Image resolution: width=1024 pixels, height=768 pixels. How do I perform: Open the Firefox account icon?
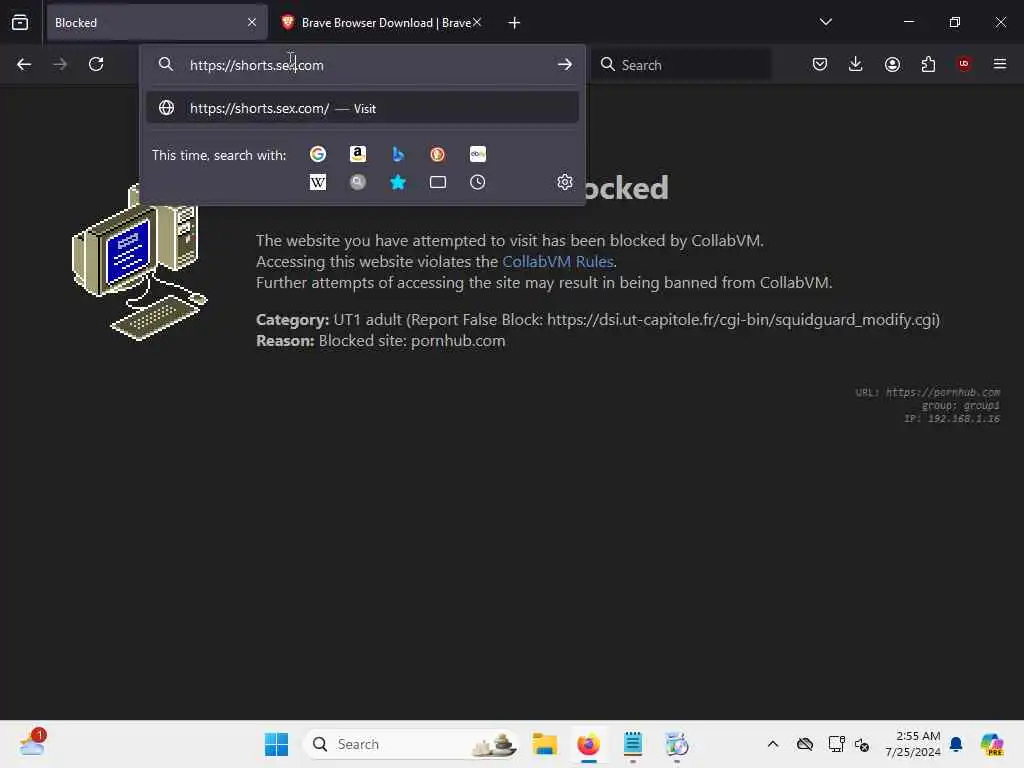(892, 64)
